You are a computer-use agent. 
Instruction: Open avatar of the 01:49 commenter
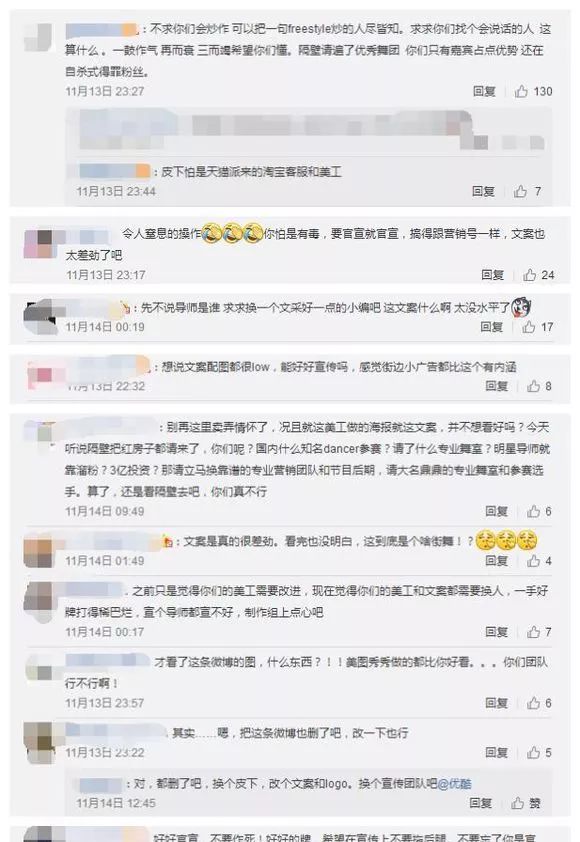click(x=39, y=551)
